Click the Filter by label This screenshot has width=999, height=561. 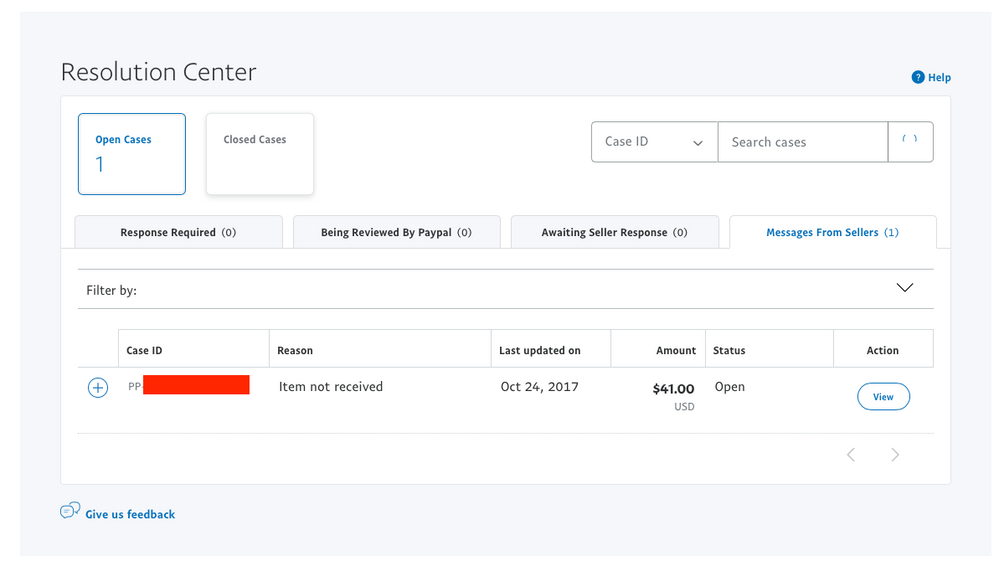111,290
